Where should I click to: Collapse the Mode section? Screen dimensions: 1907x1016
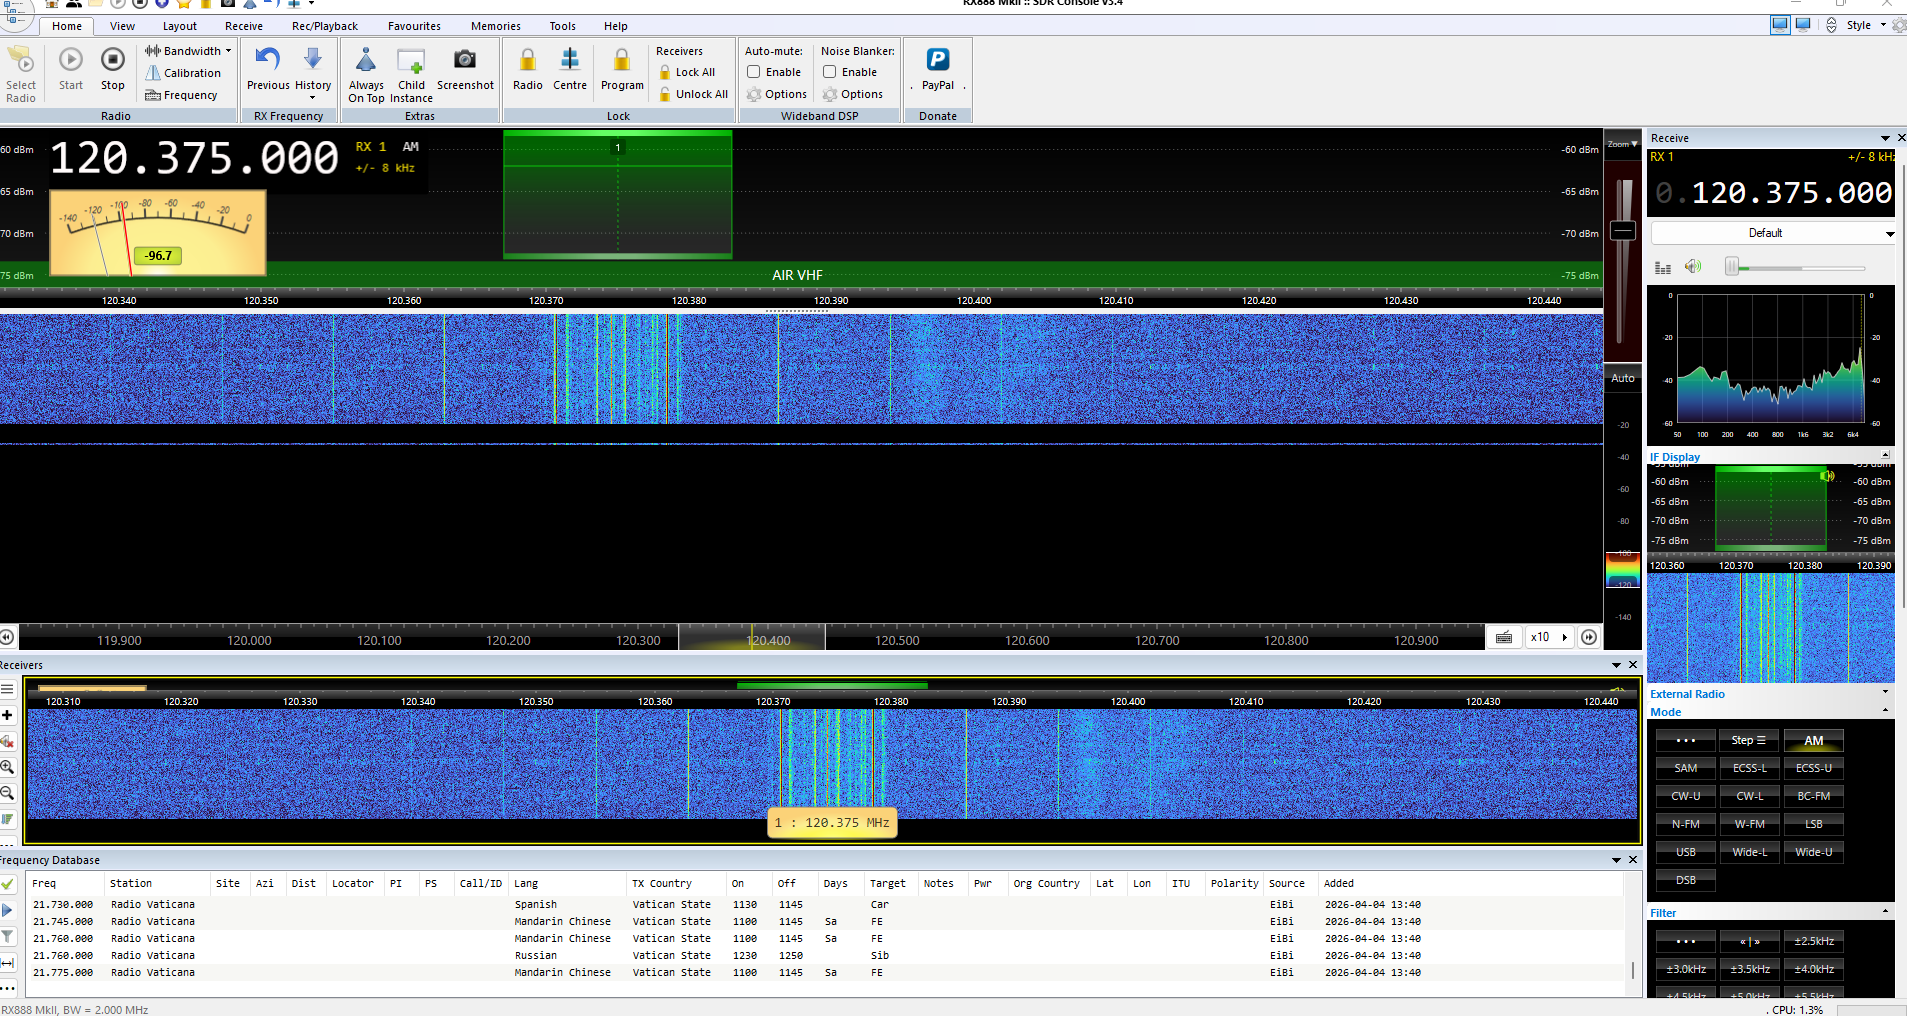(x=1886, y=711)
